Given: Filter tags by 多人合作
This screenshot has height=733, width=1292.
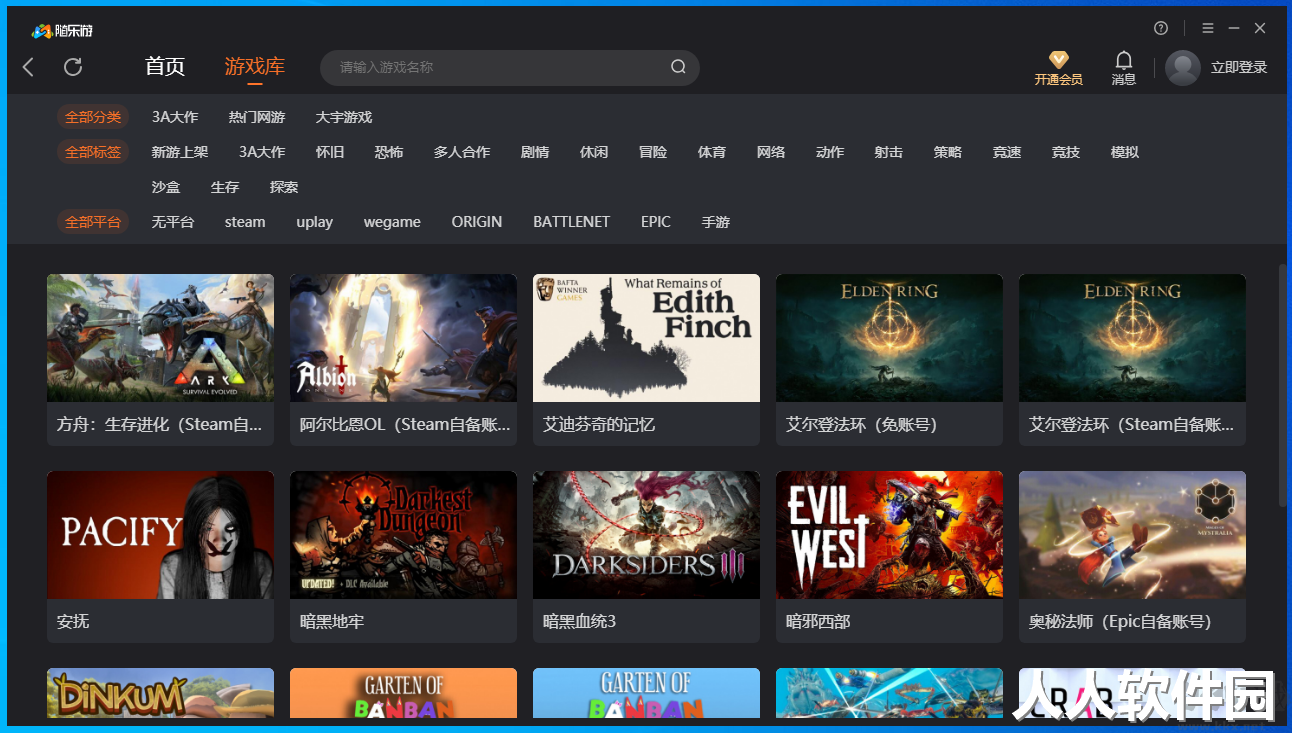Looking at the screenshot, I should [x=462, y=152].
